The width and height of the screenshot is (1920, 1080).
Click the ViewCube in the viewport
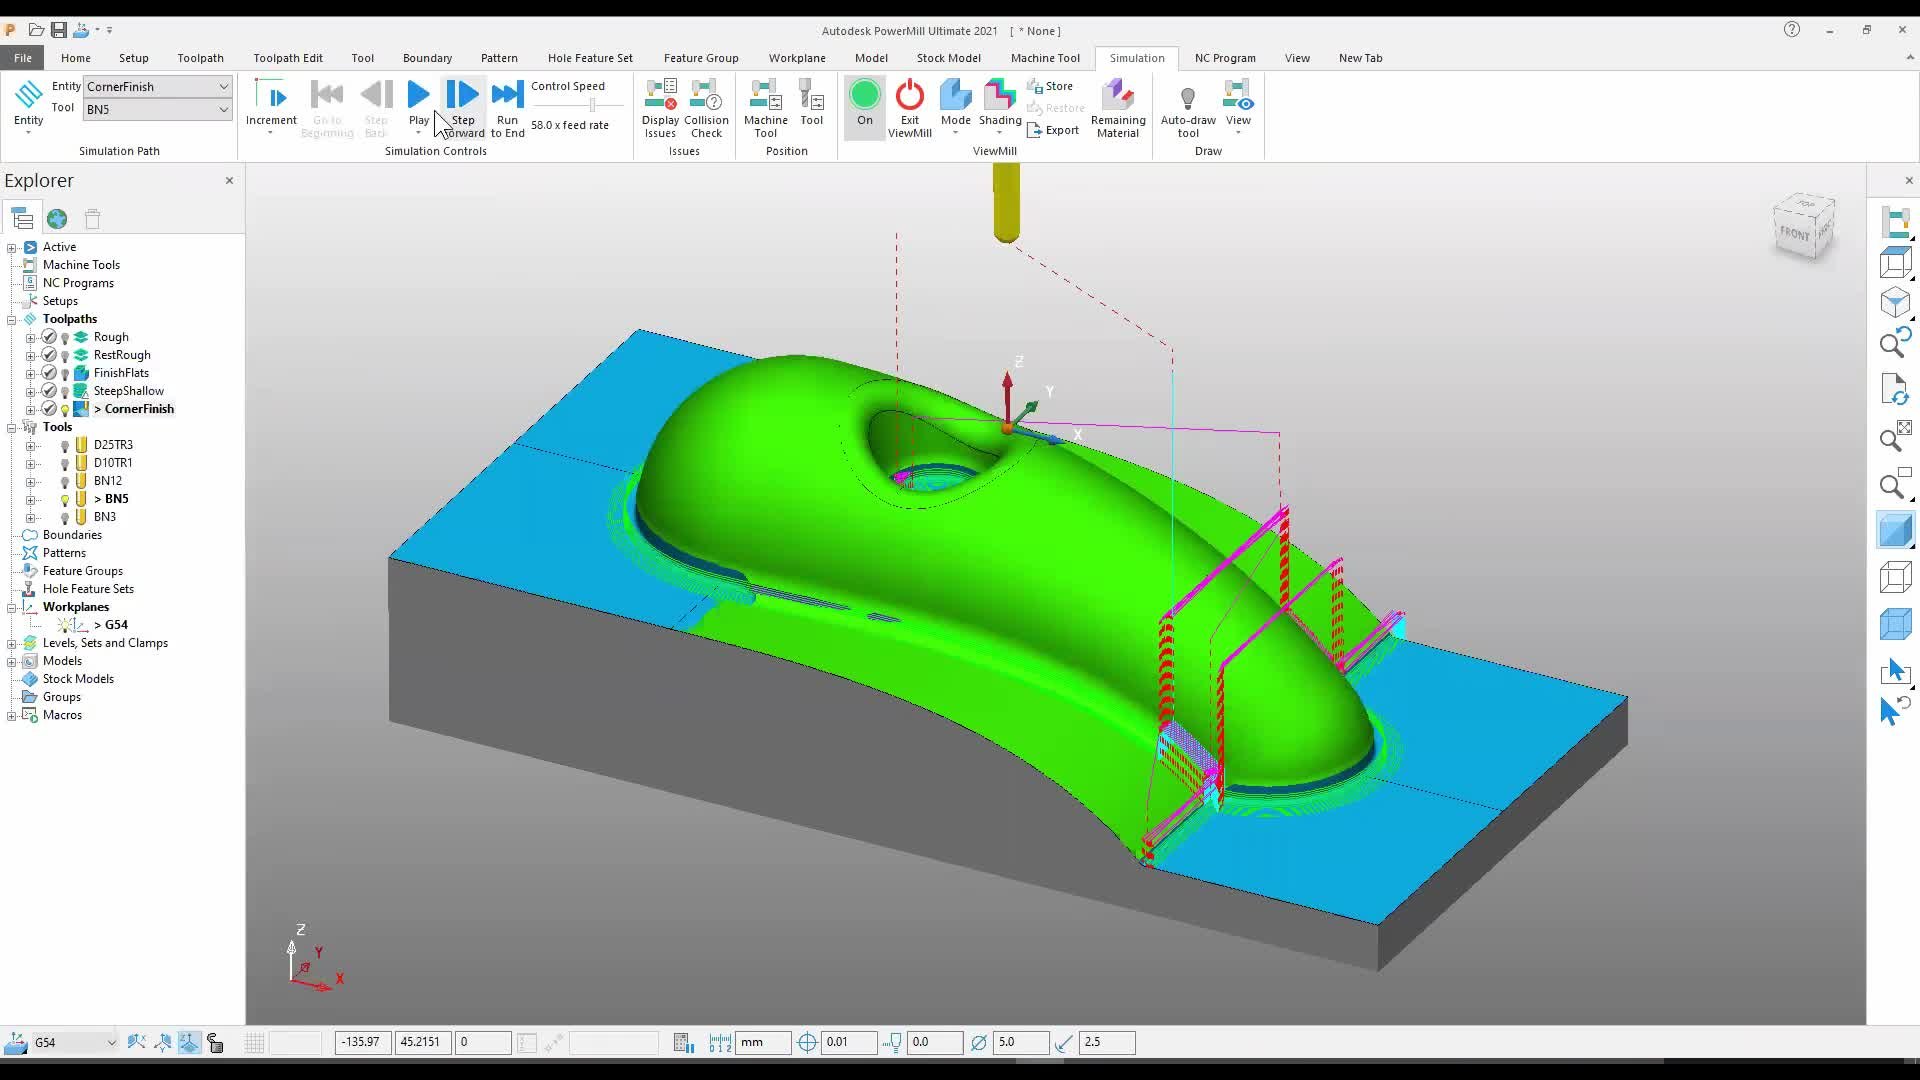(1803, 226)
